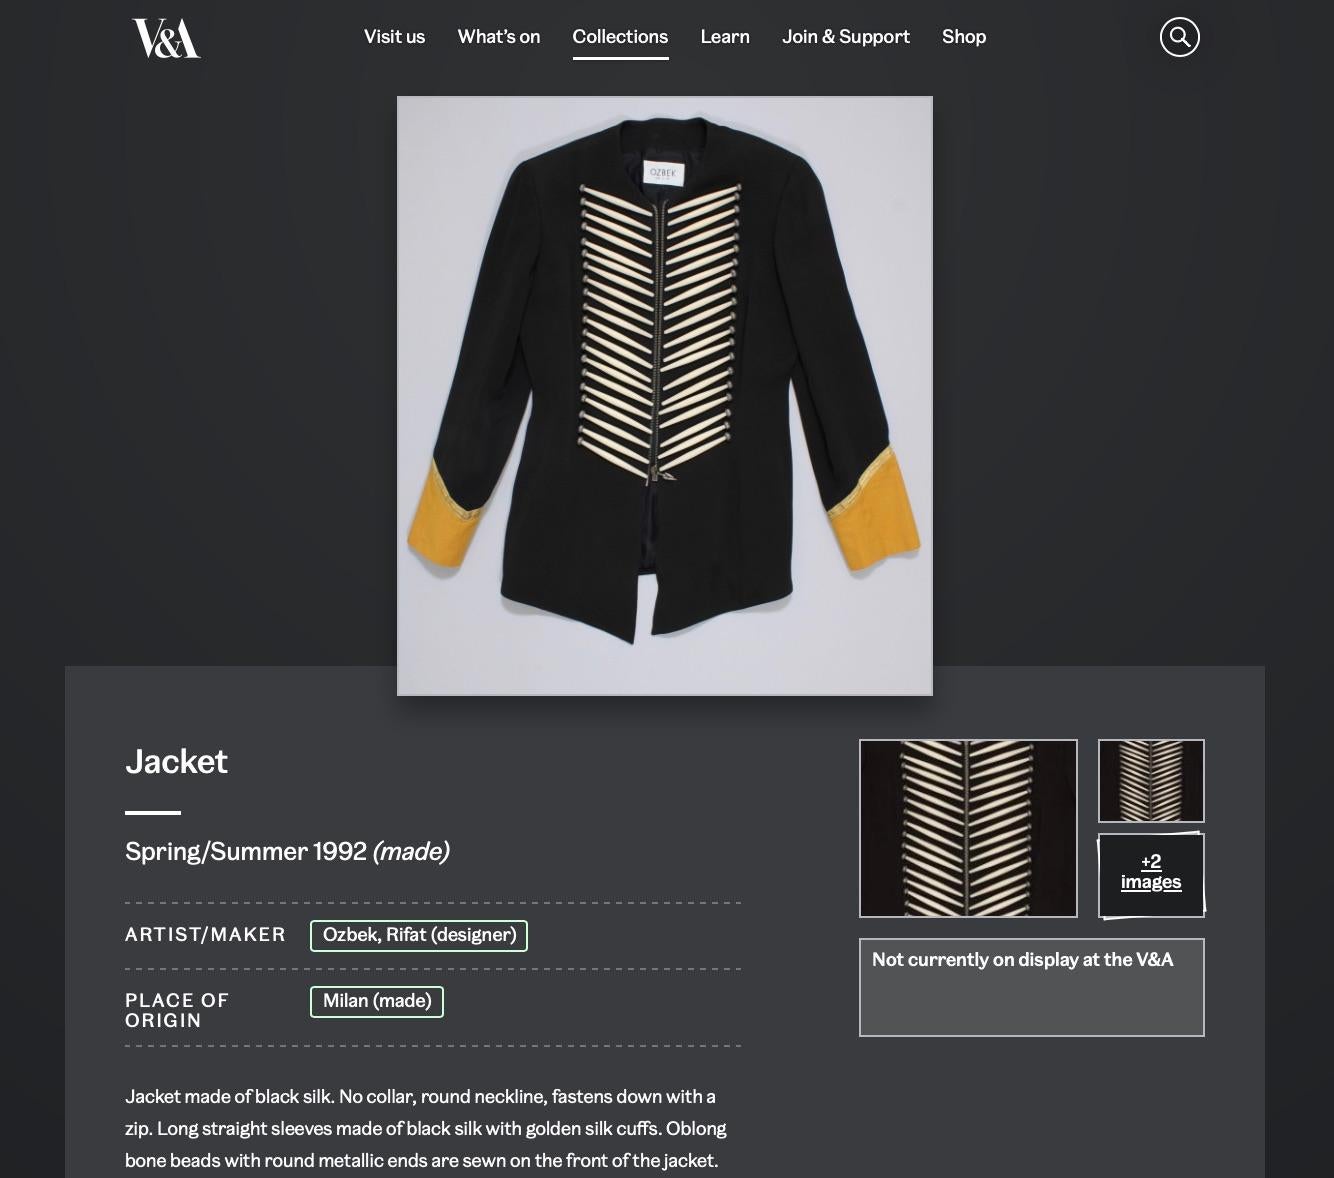
Task: Open Join & Support menu
Action: point(846,37)
